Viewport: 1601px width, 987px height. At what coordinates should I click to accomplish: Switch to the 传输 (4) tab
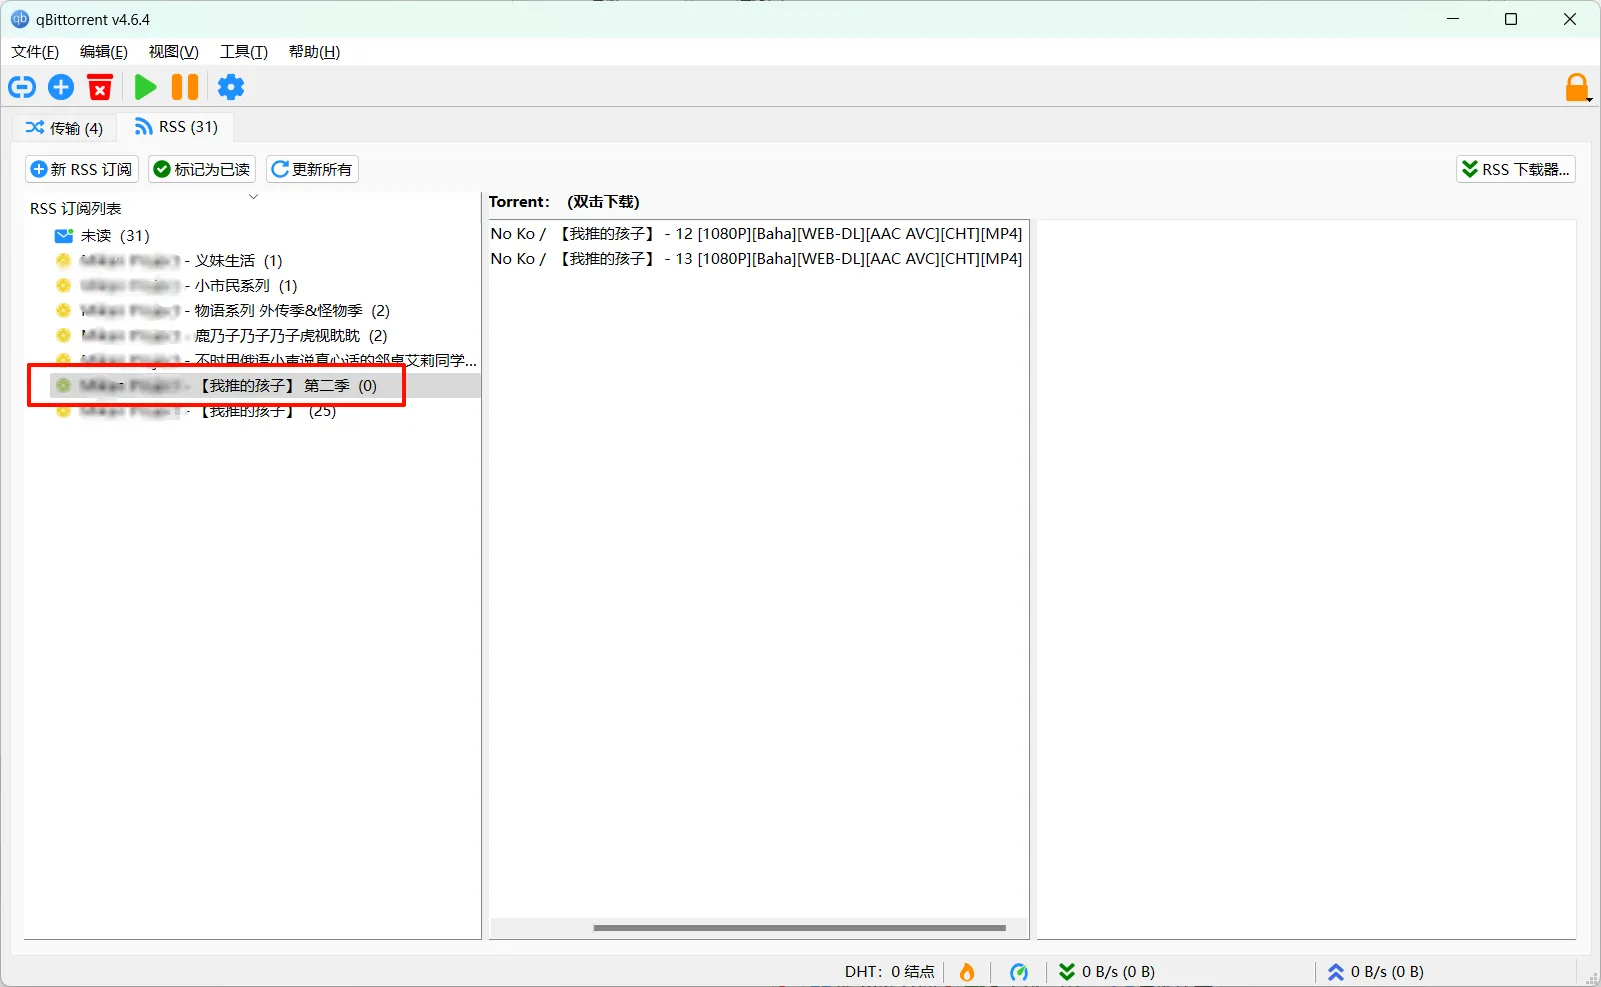tap(64, 128)
